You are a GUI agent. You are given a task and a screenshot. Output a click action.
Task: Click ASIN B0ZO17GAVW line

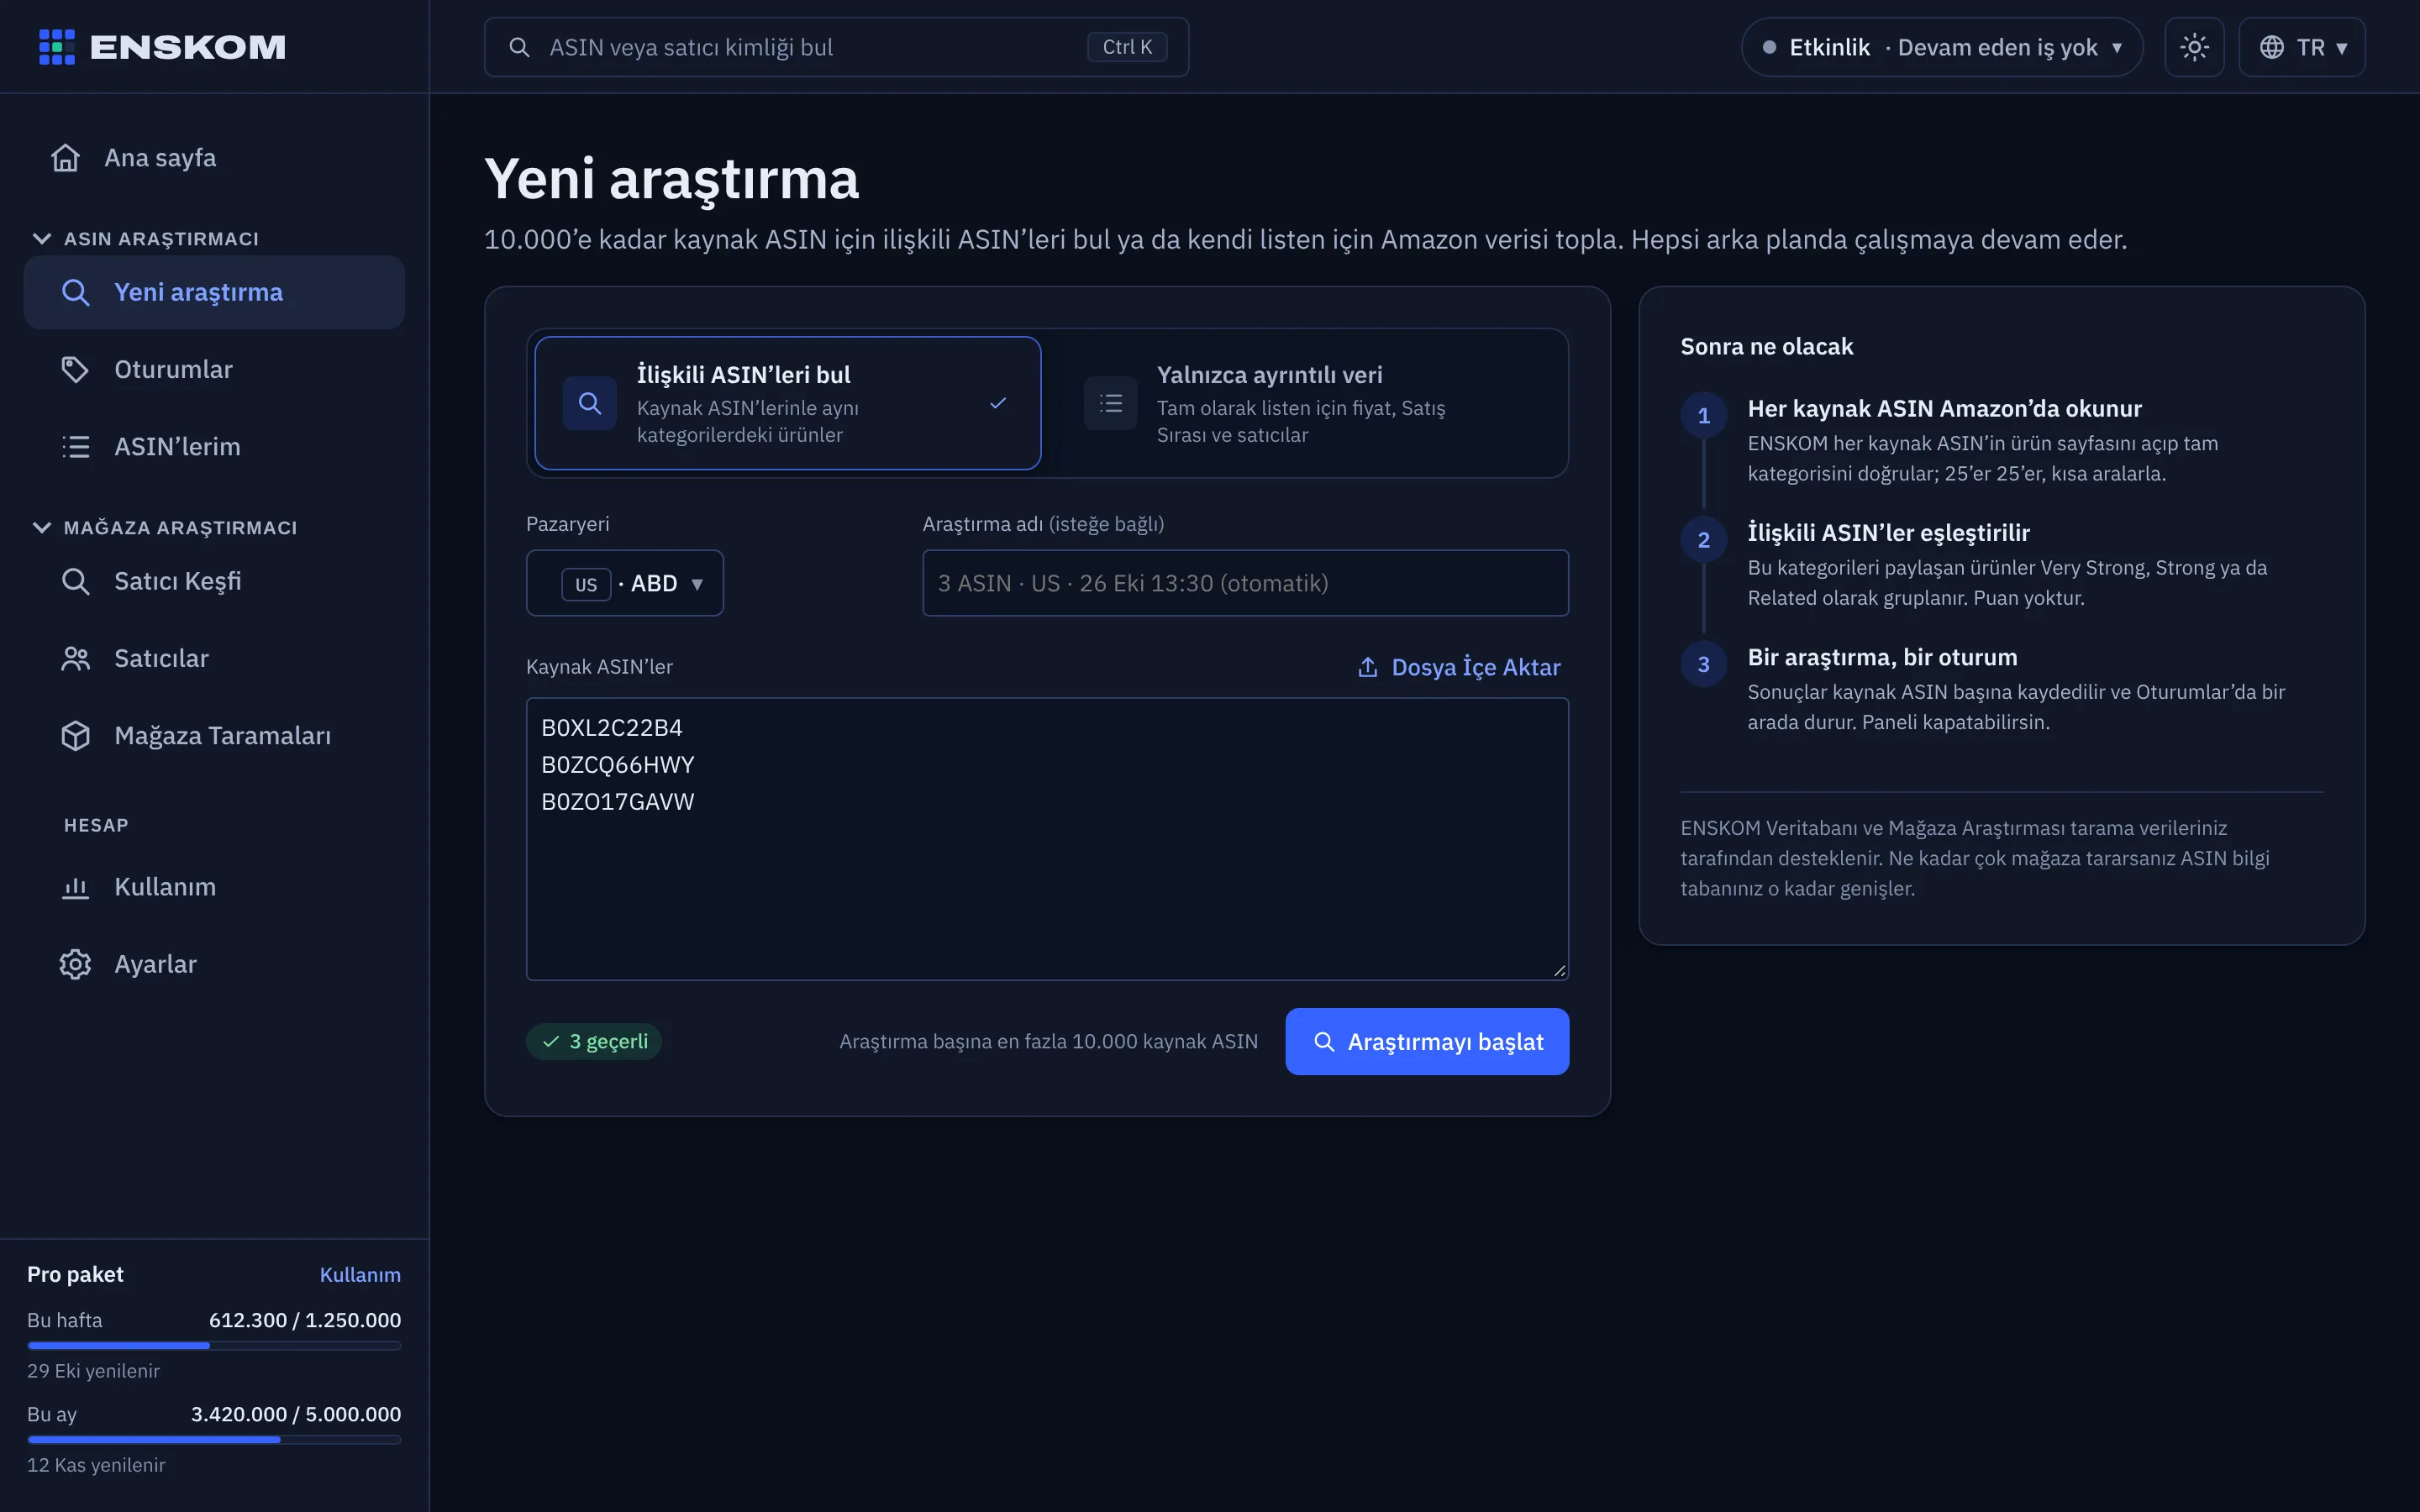point(618,802)
